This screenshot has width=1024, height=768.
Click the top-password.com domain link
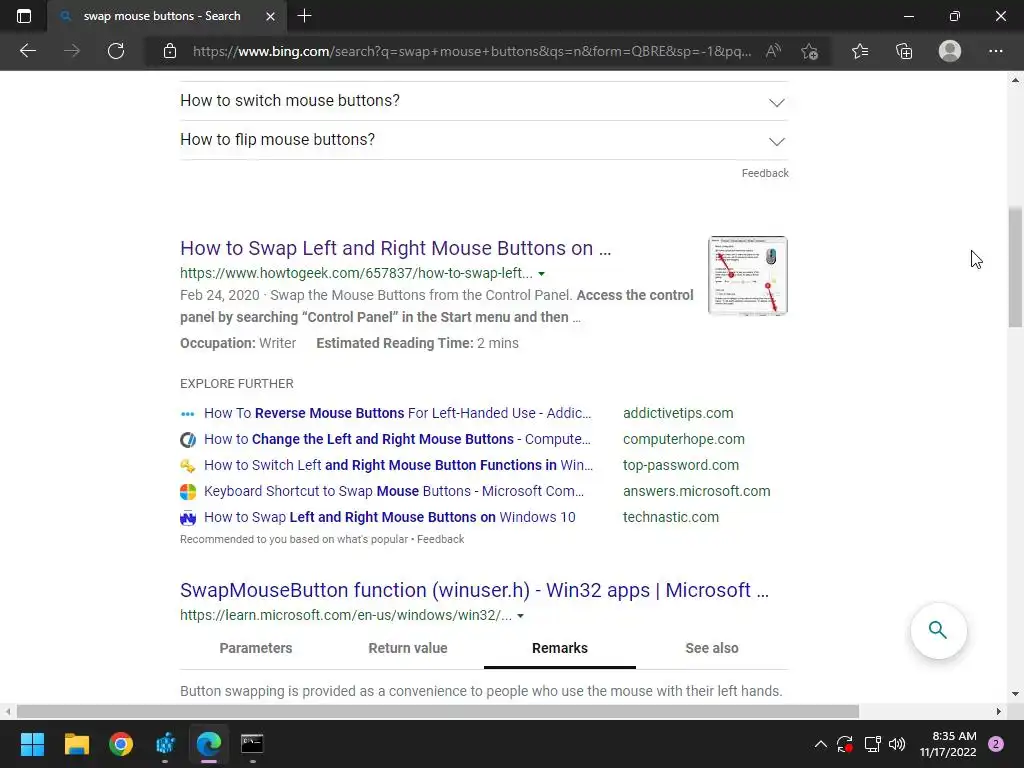681,466
